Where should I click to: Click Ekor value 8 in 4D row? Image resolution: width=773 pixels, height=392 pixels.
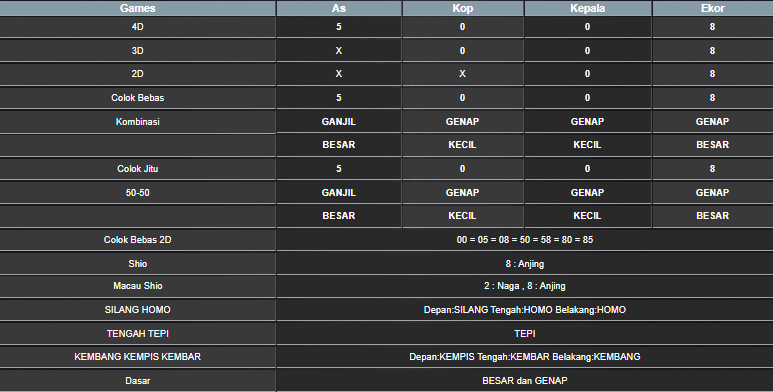click(712, 27)
